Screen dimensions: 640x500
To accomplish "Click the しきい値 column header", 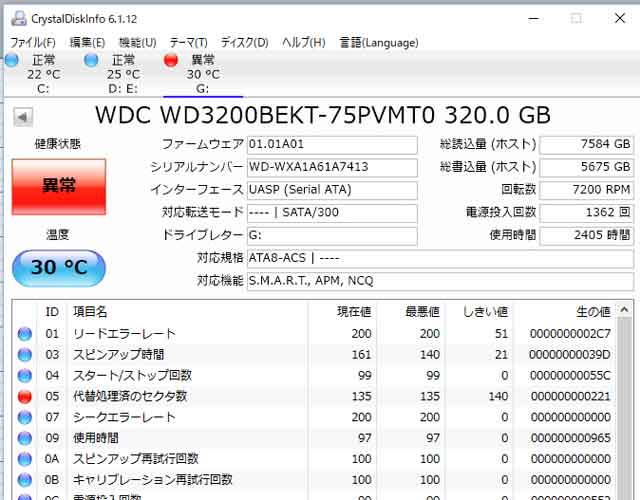I will (x=479, y=312).
